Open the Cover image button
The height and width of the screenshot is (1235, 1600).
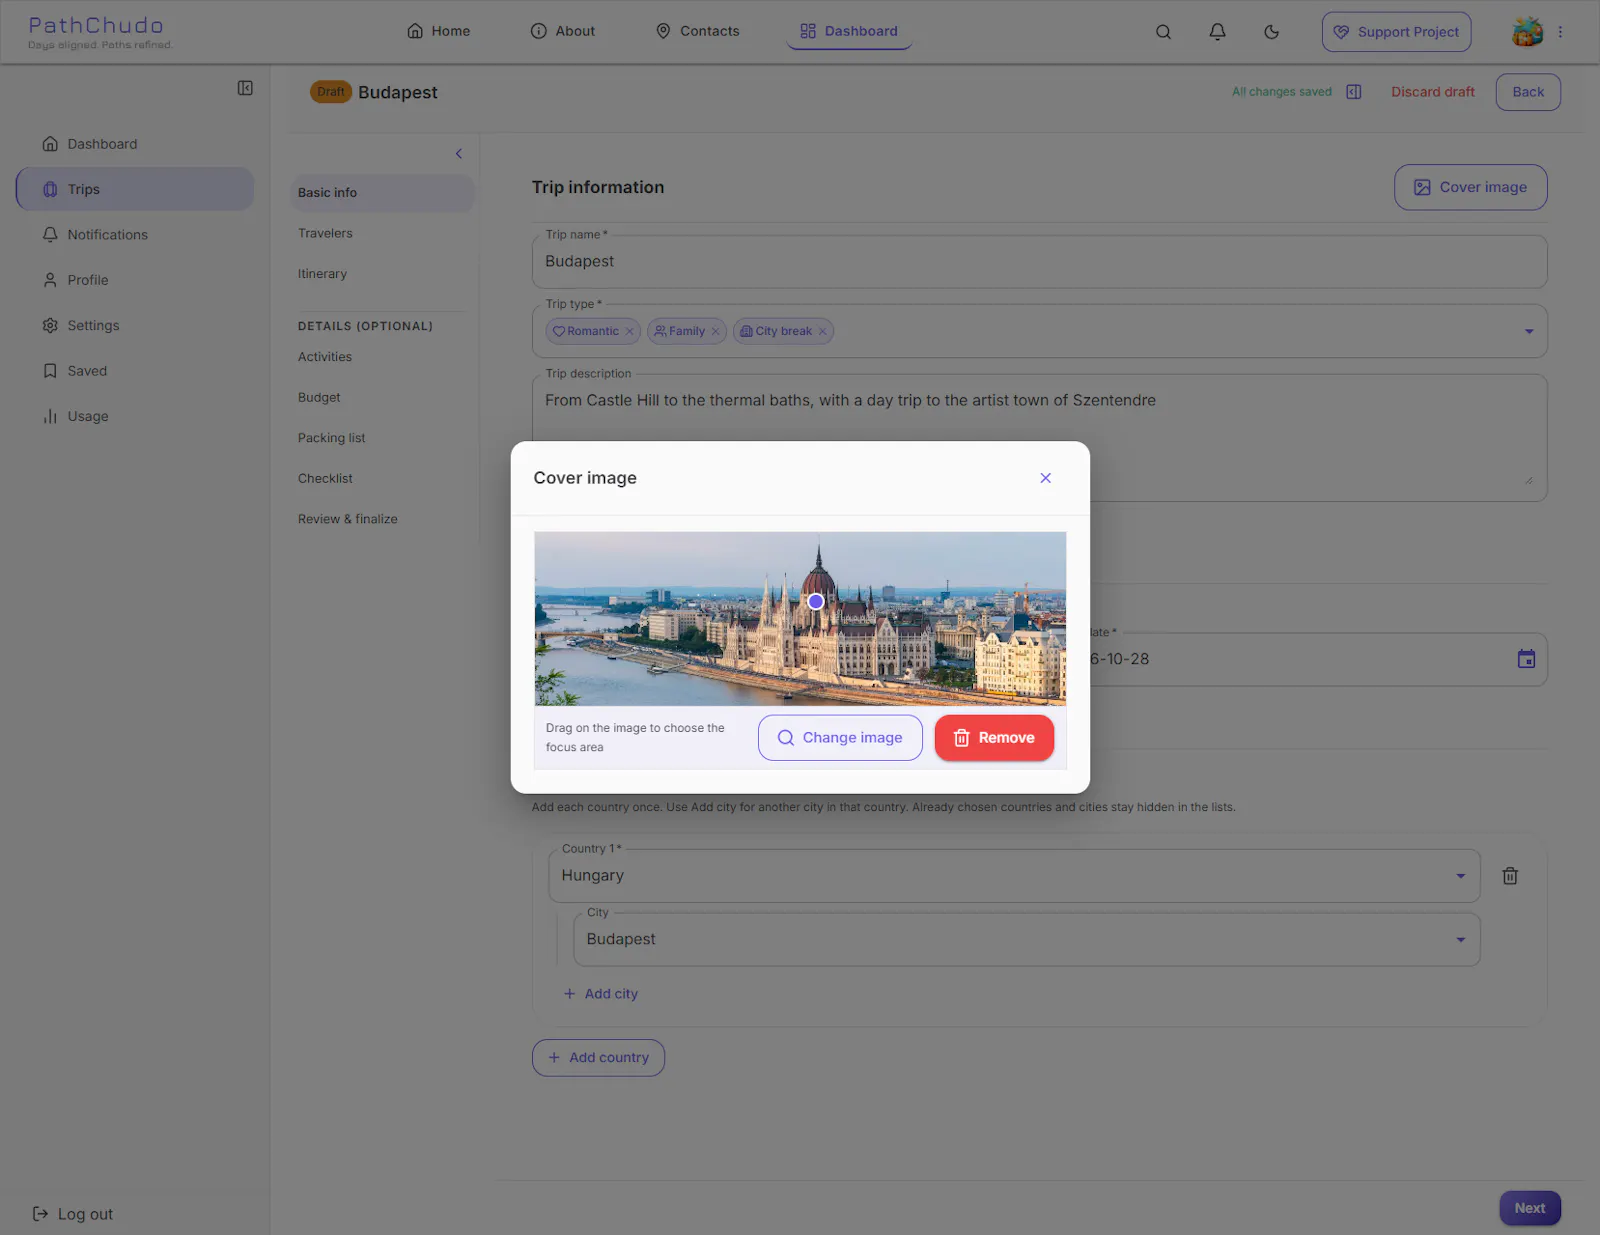1470,187
